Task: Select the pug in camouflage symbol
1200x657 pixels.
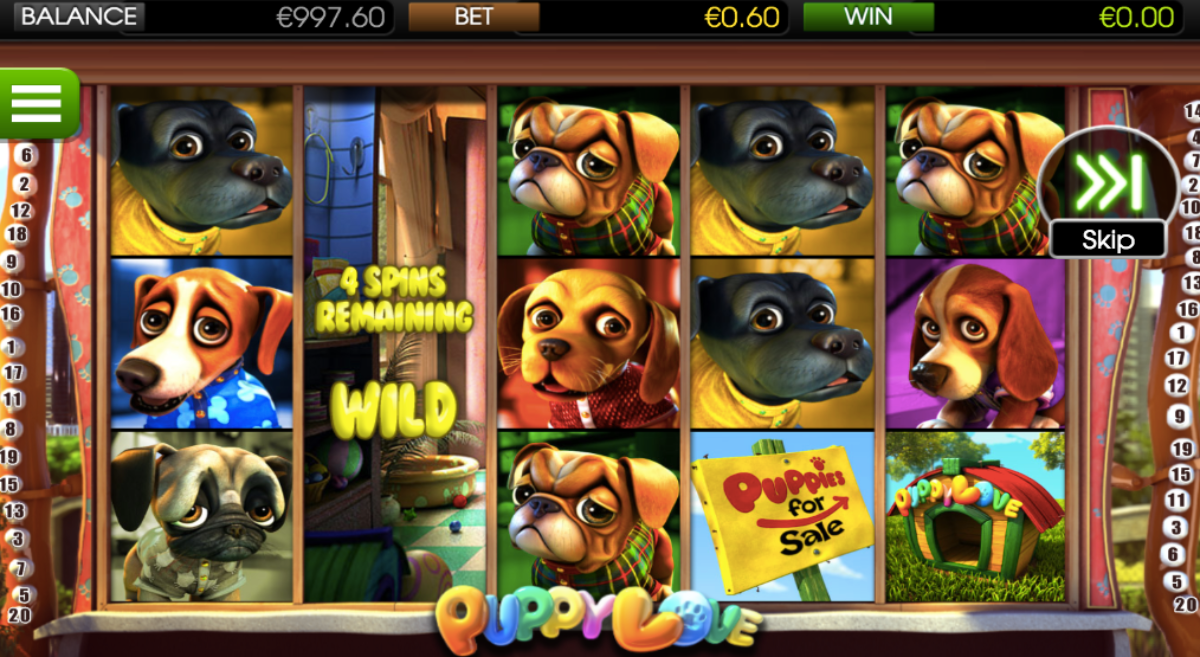Action: pos(202,516)
